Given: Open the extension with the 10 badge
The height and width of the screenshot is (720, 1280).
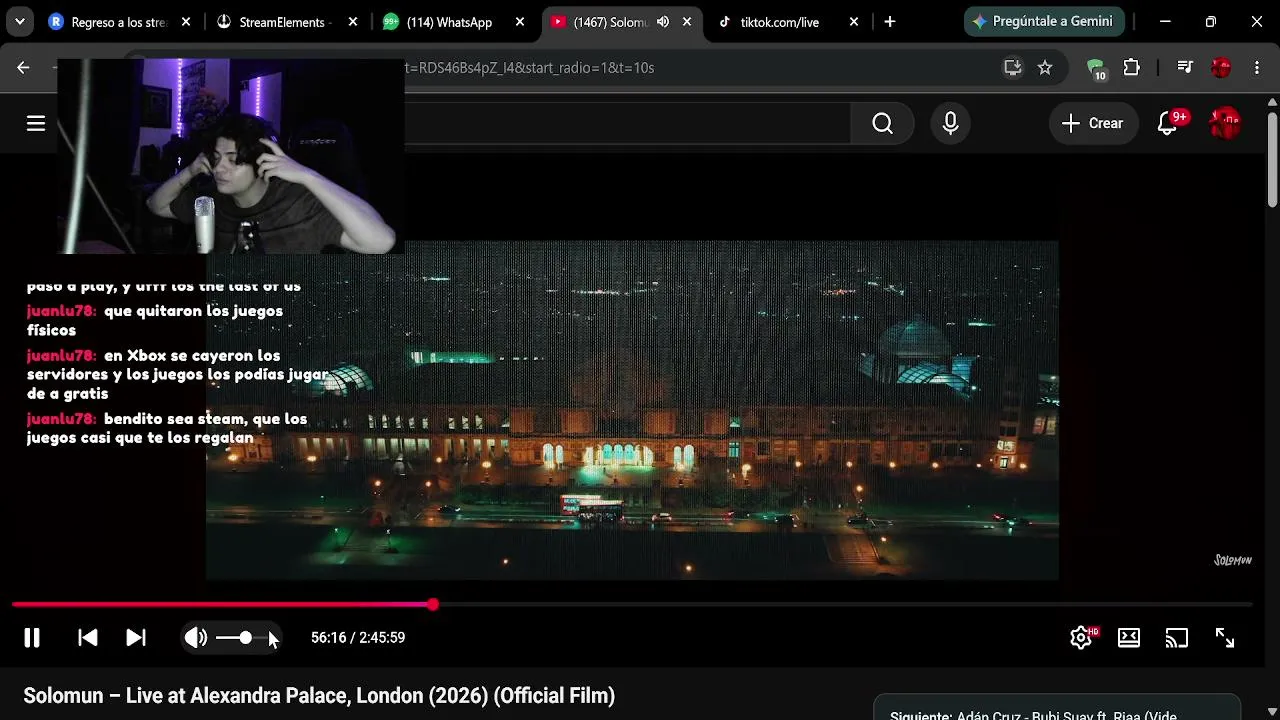Looking at the screenshot, I should tap(1097, 68).
